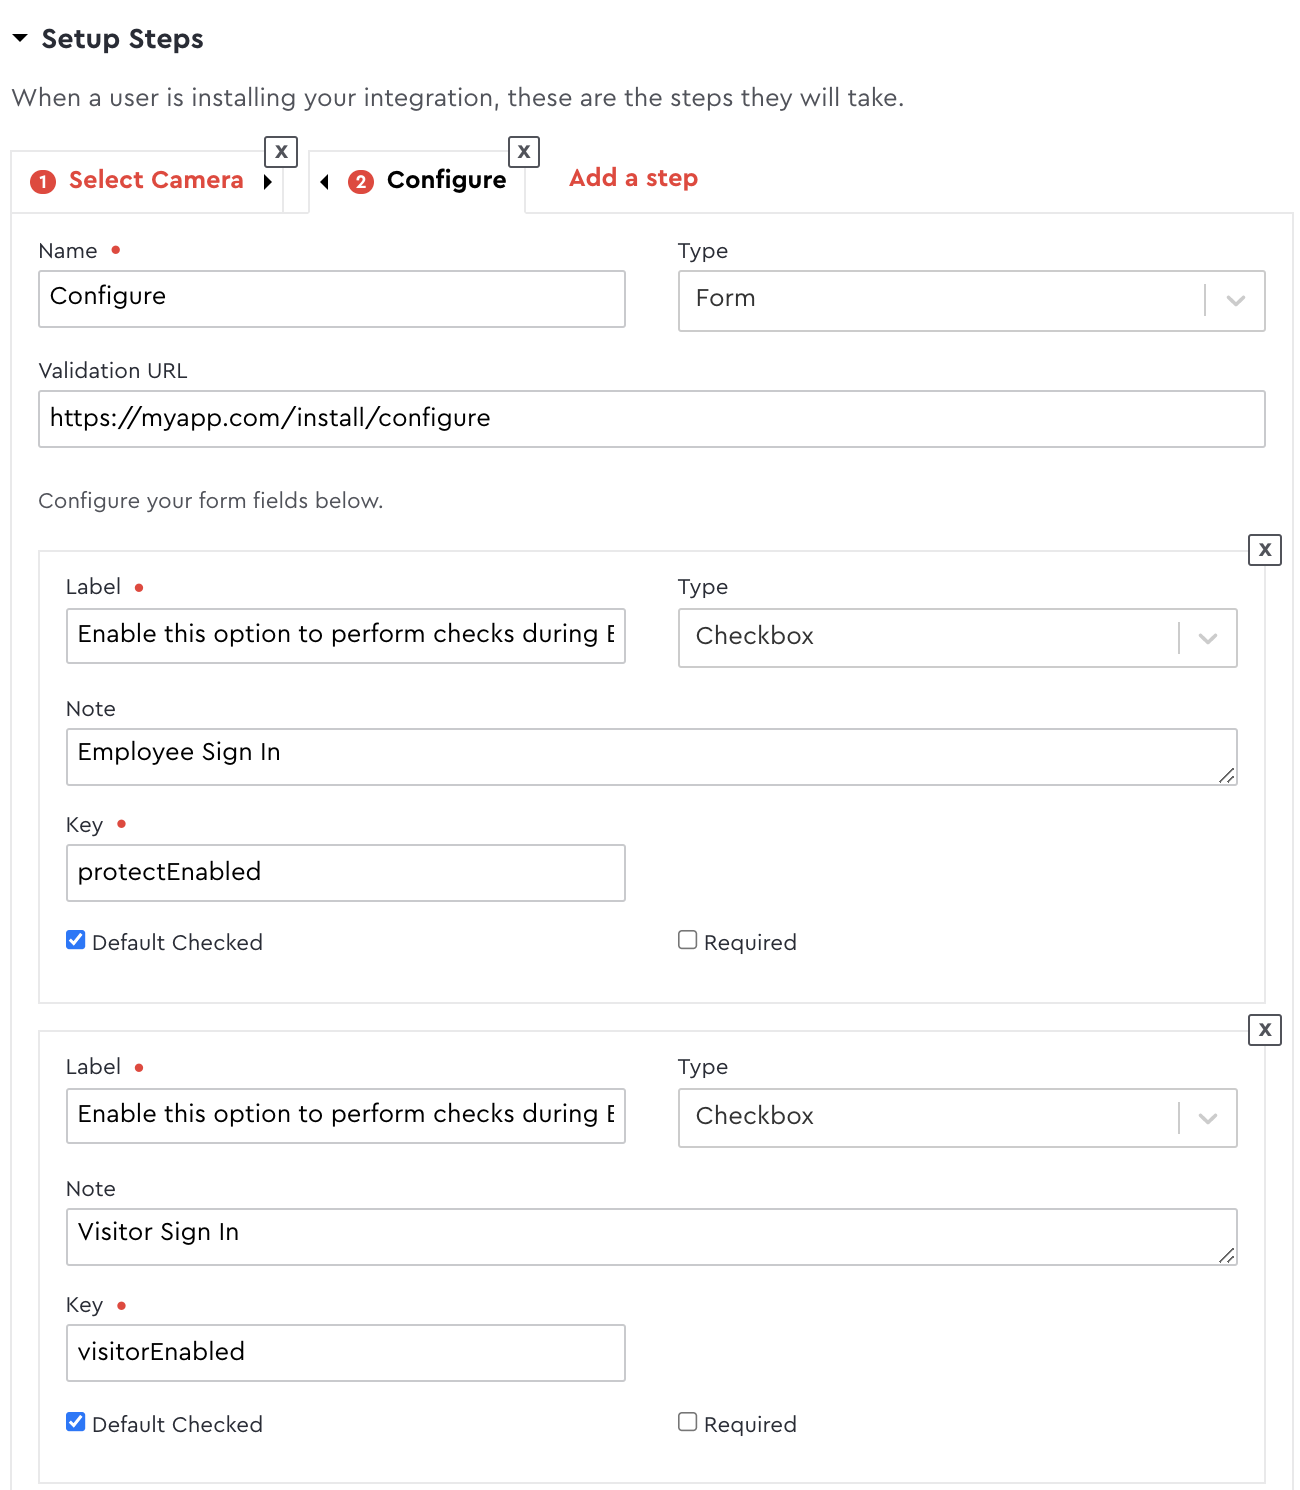Delete the Employee Sign In form field

[1264, 550]
